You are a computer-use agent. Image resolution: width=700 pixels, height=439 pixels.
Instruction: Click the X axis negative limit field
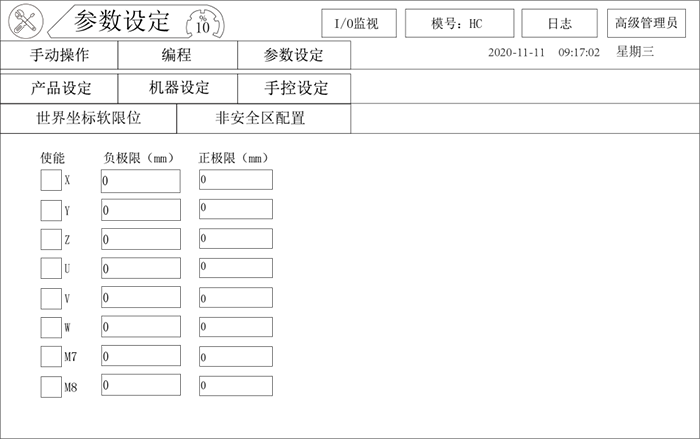(x=140, y=181)
